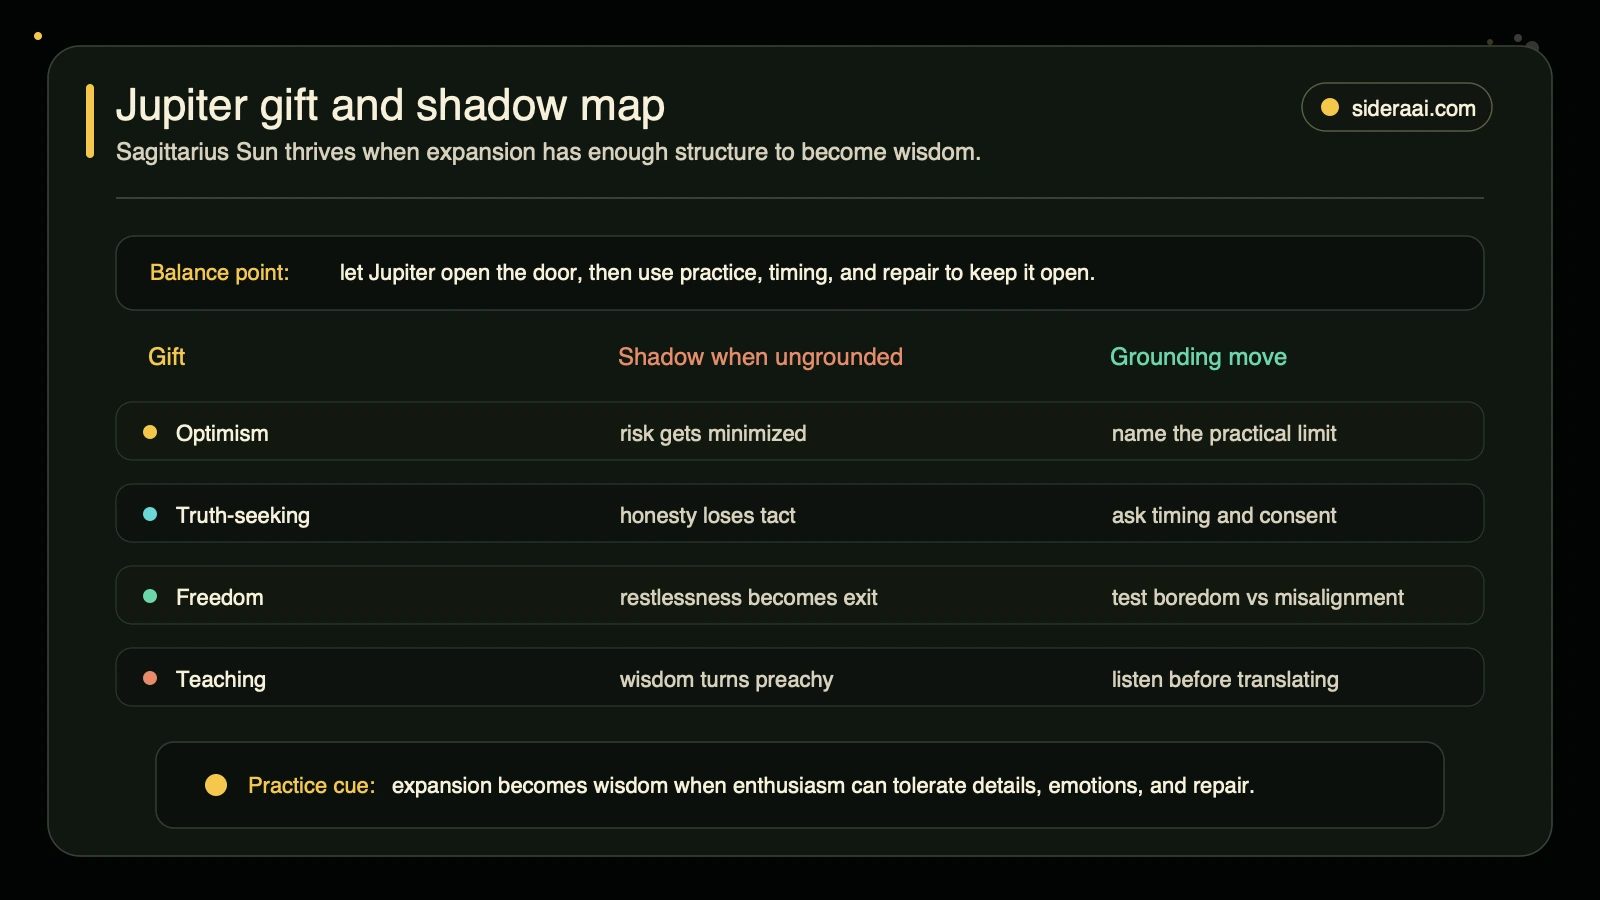The height and width of the screenshot is (900, 1600).
Task: Click the cyan bullet next to Truth-seeking
Action: click(x=150, y=514)
